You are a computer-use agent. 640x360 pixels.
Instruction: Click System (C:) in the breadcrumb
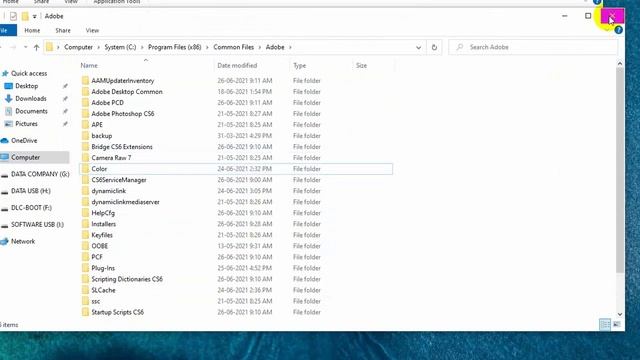(x=120, y=47)
